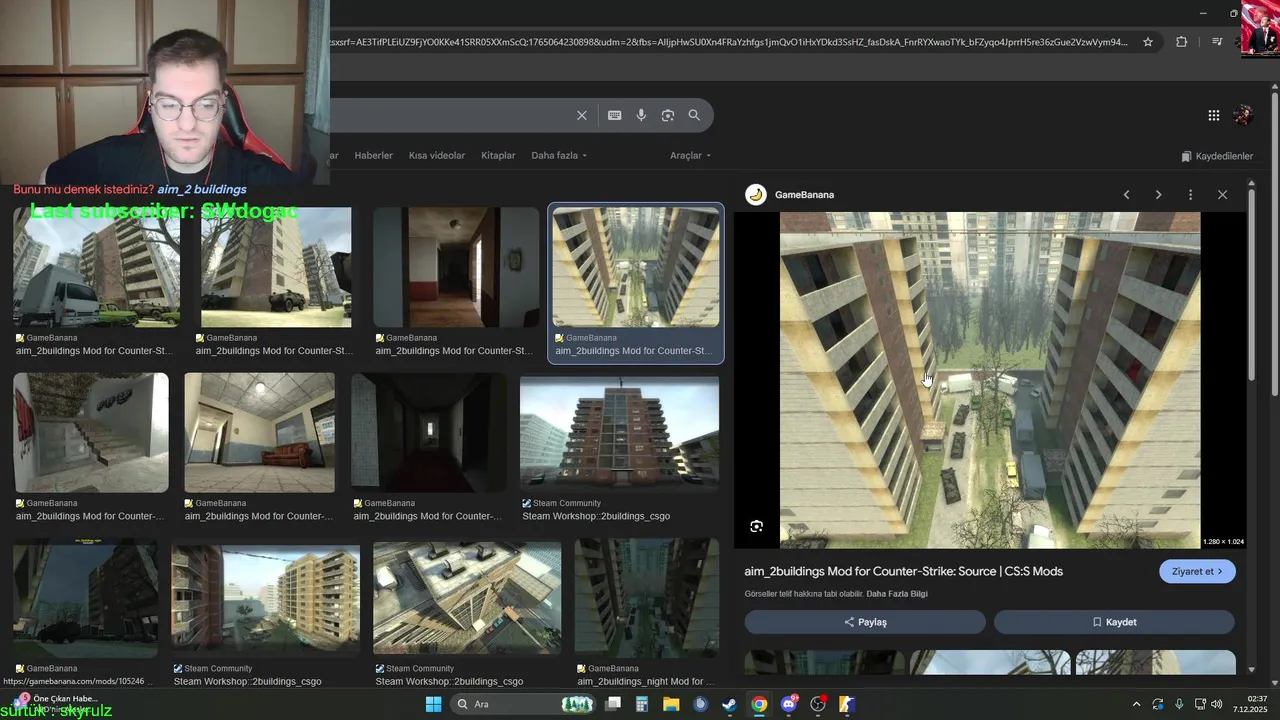Switch to the Kitaplar tab
The width and height of the screenshot is (1280, 720).
[x=498, y=156]
